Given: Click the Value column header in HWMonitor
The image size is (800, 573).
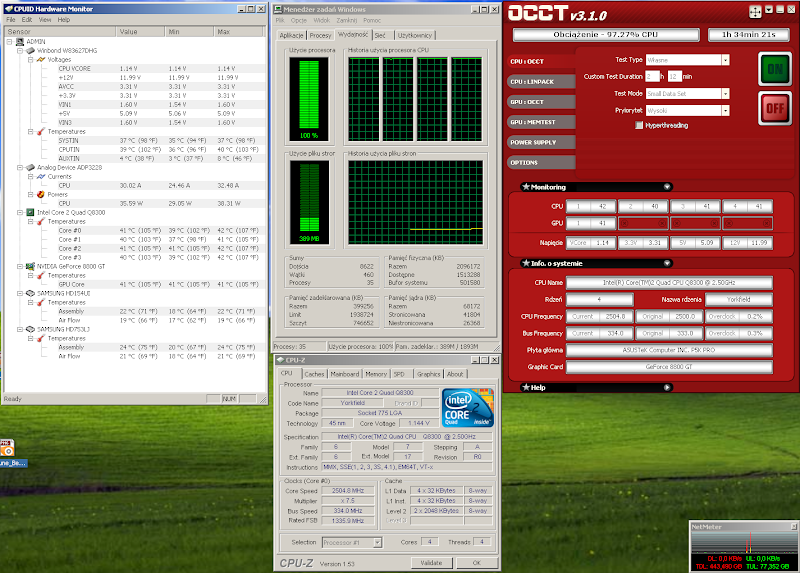Looking at the screenshot, I should click(x=140, y=32).
